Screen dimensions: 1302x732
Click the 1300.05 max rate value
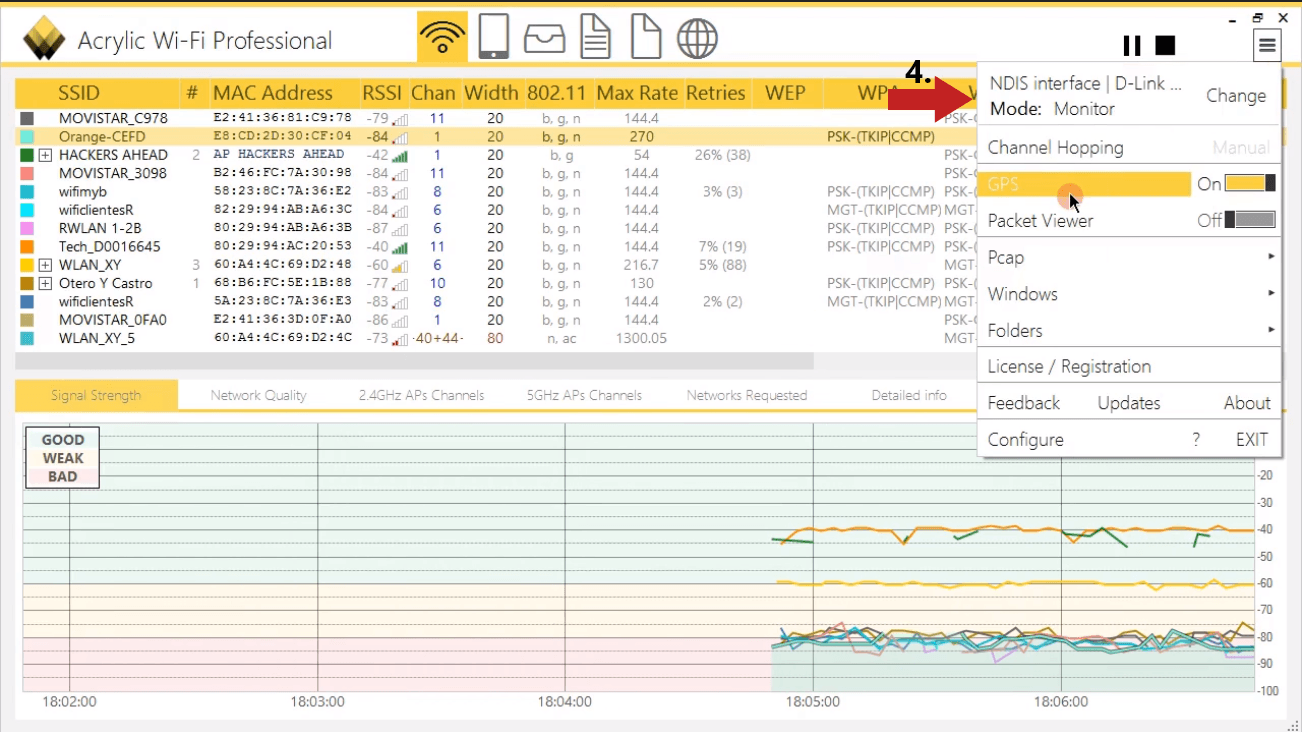click(x=642, y=338)
